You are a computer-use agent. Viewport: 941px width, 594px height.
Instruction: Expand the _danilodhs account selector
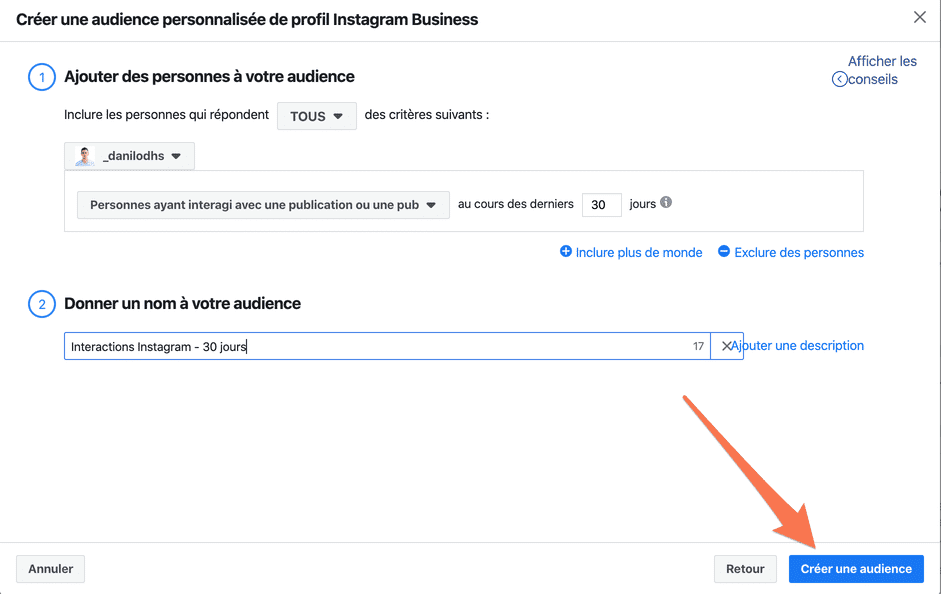click(x=130, y=156)
